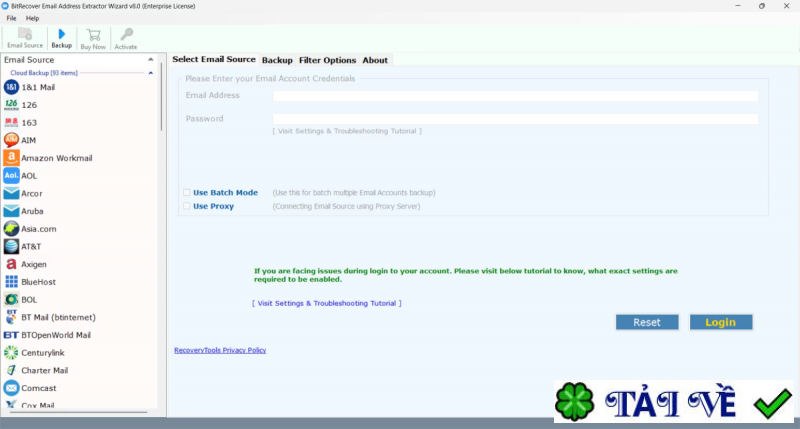The width and height of the screenshot is (800, 429).
Task: Click the Login button
Action: 721,322
